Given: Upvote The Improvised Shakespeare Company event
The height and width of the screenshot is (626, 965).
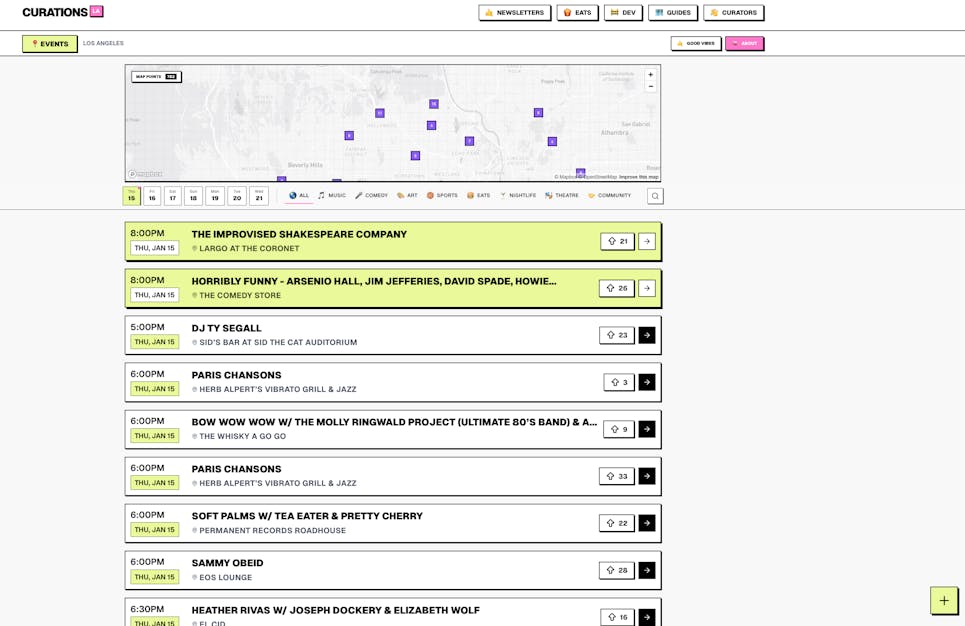Looking at the screenshot, I should click(617, 241).
